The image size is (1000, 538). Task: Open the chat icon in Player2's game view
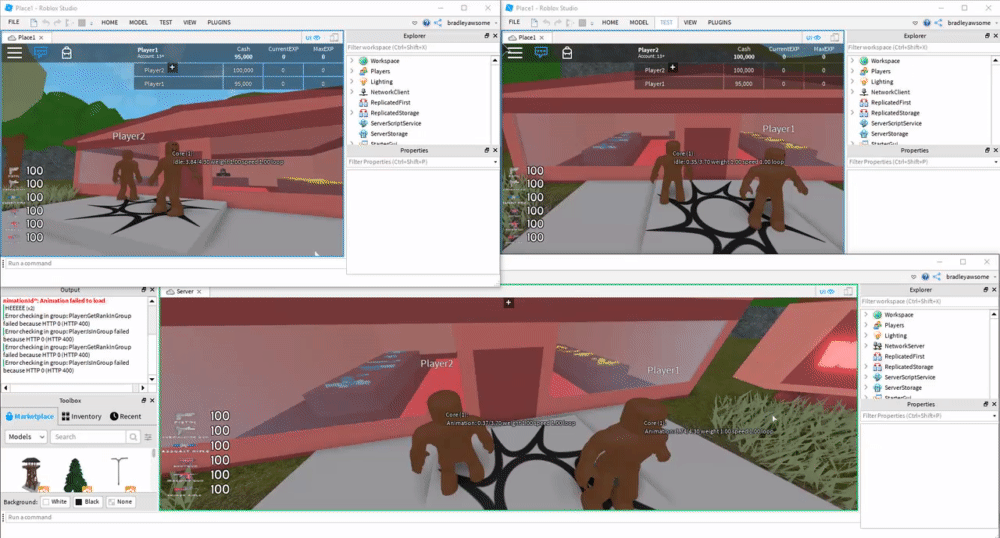point(541,52)
